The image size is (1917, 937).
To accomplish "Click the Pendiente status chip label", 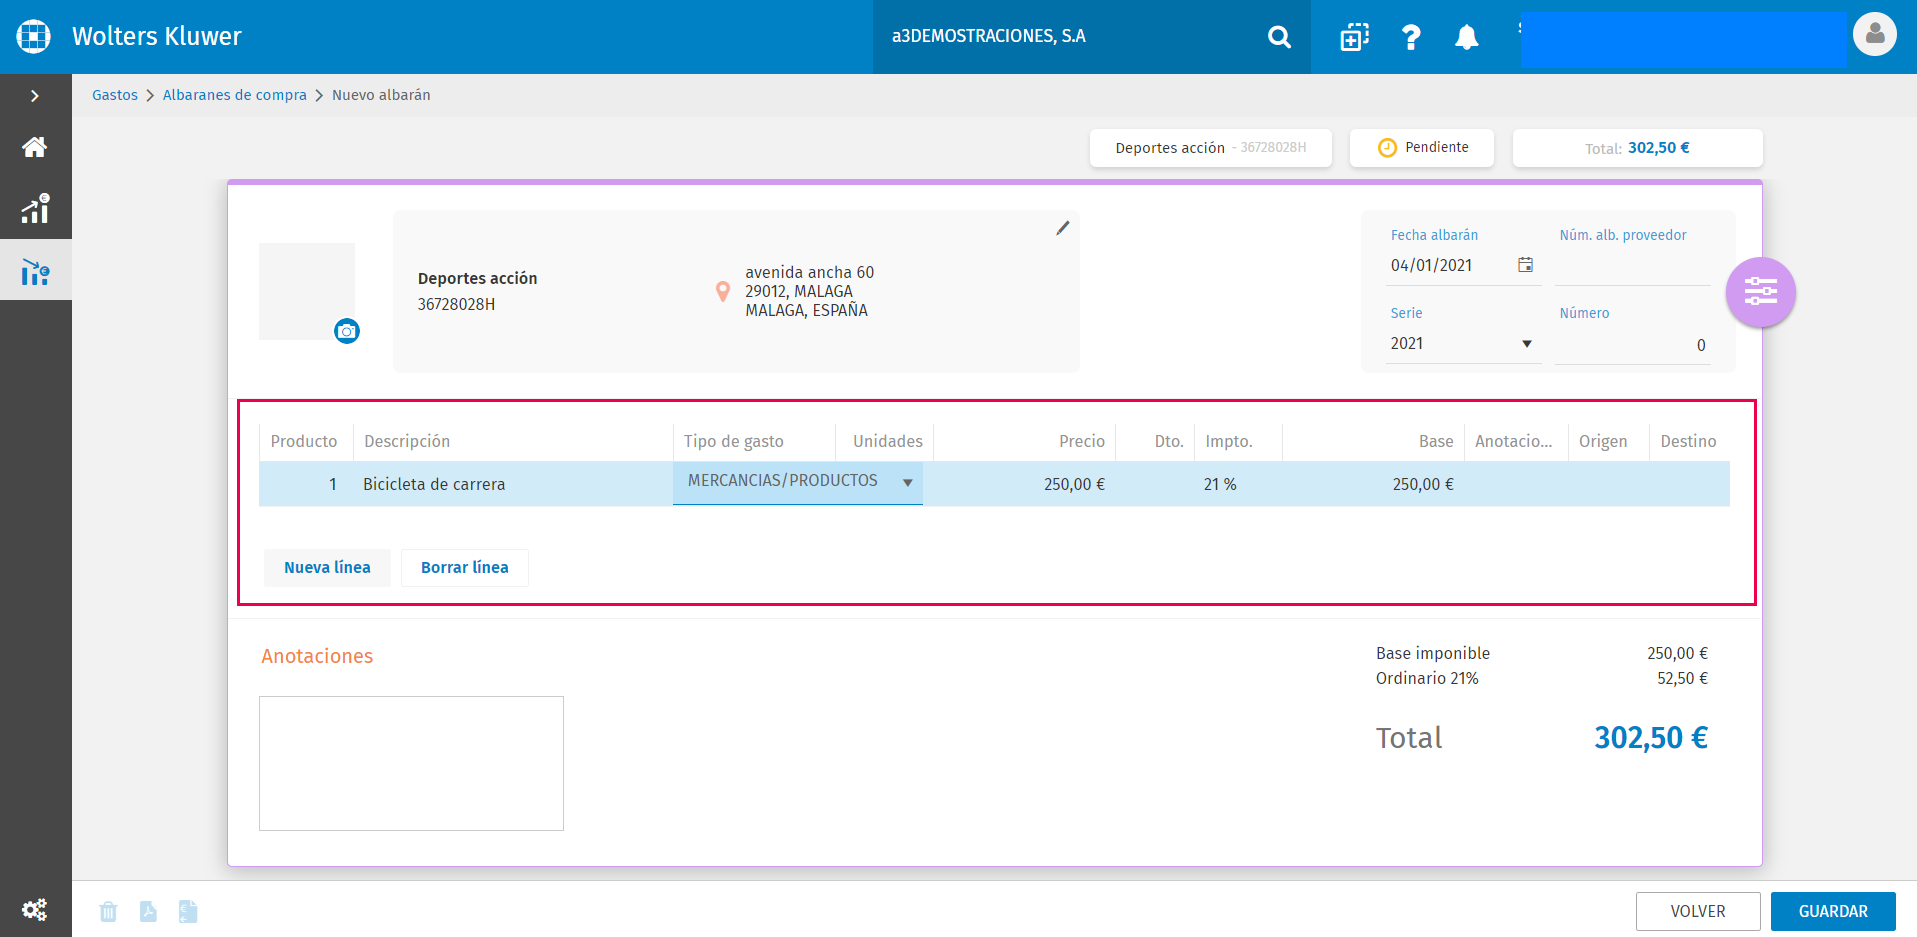I will tap(1437, 147).
